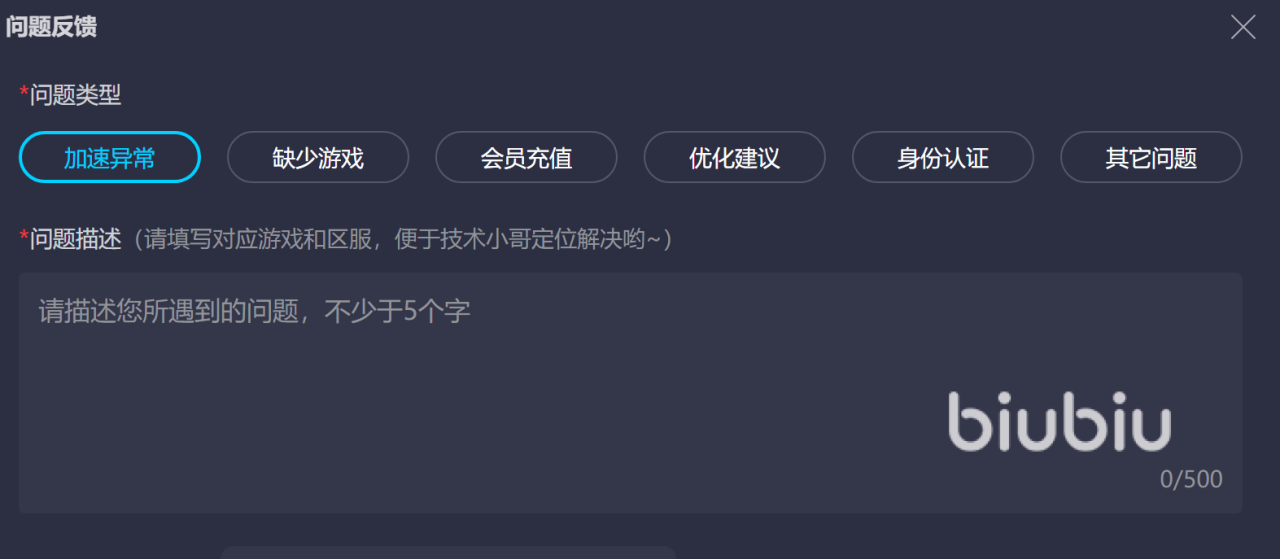Viewport: 1280px width, 559px height.
Task: Select 优化建议 feedback type
Action: [x=734, y=157]
